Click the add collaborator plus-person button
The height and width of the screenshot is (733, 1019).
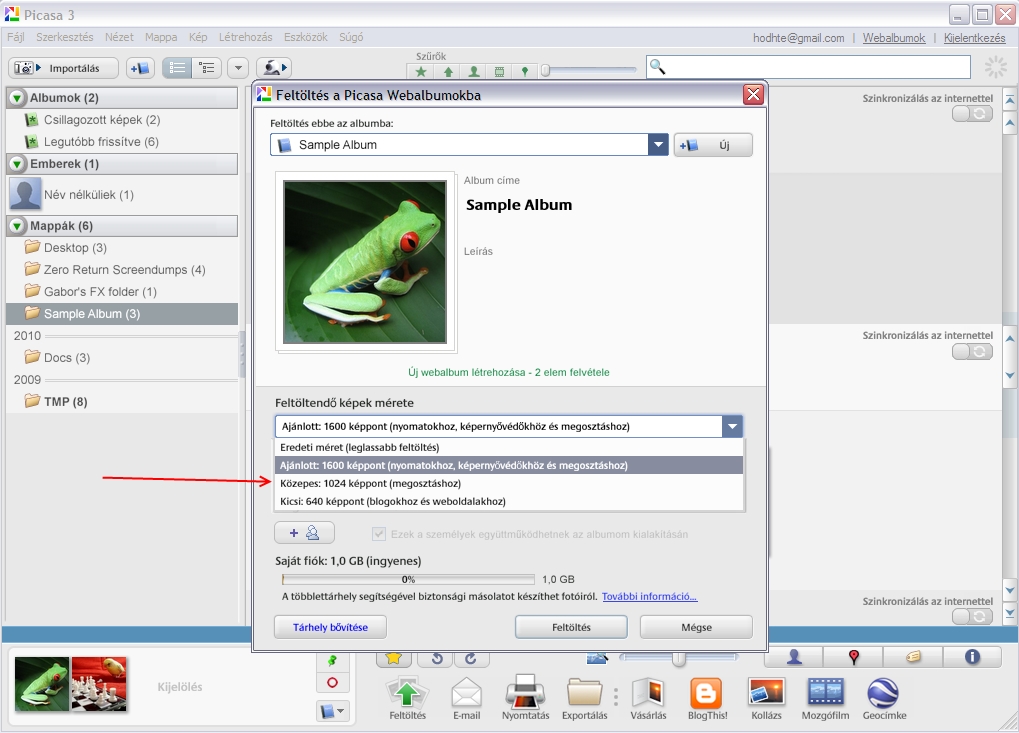[304, 533]
